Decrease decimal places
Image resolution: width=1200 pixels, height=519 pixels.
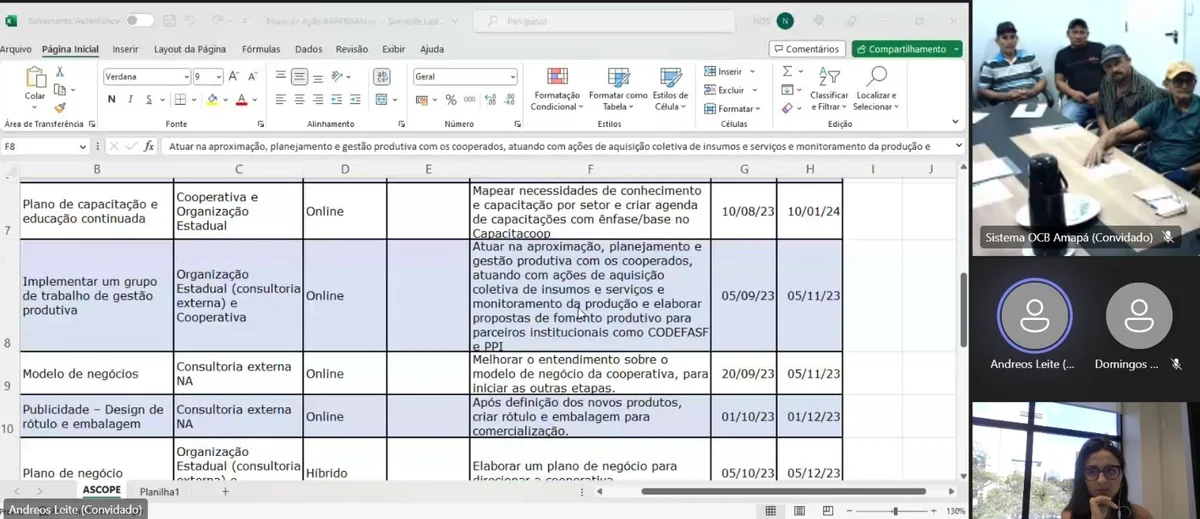point(508,100)
